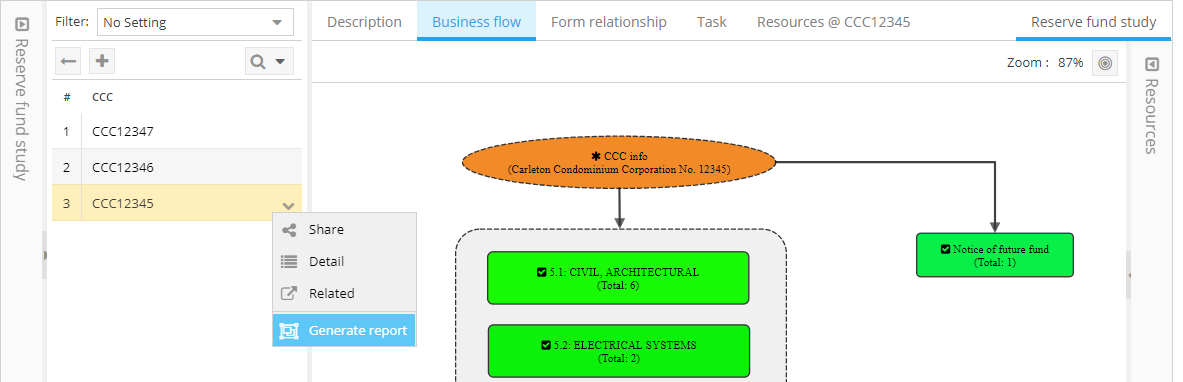This screenshot has width=1183, height=382.
Task: Reset zoom with the target icon
Action: pyautogui.click(x=1105, y=63)
